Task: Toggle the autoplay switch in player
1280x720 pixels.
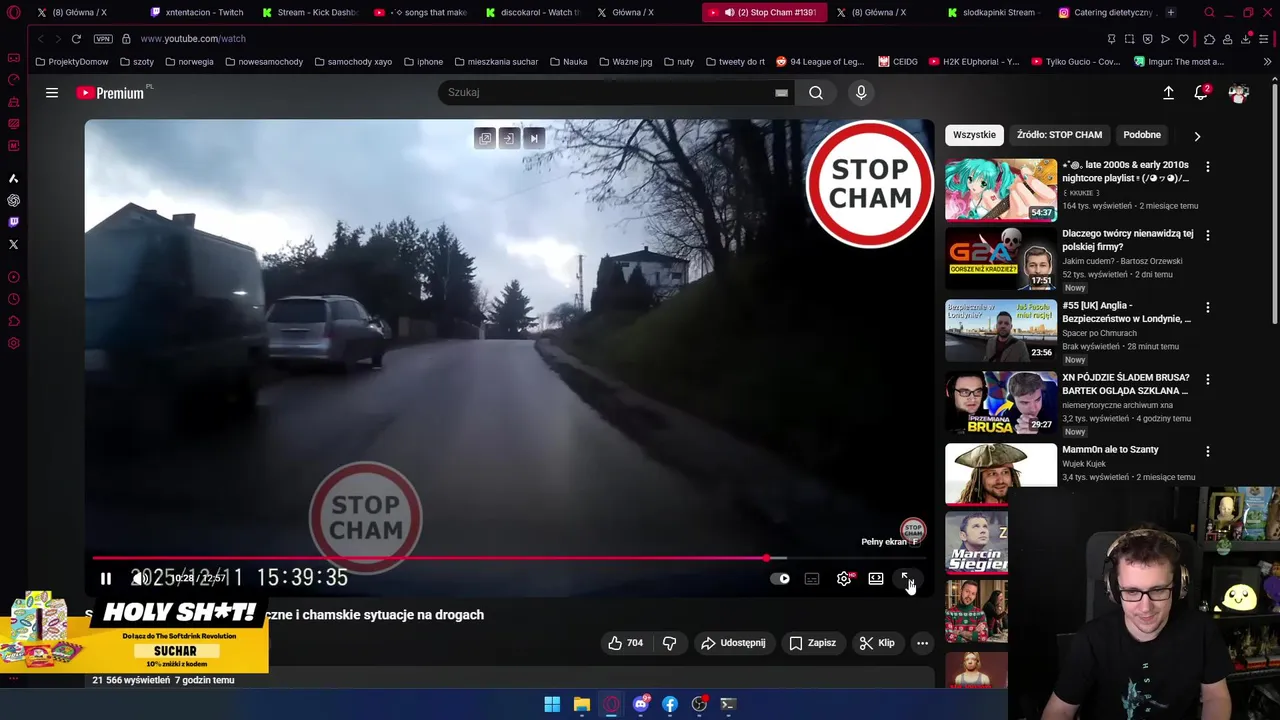Action: point(780,578)
